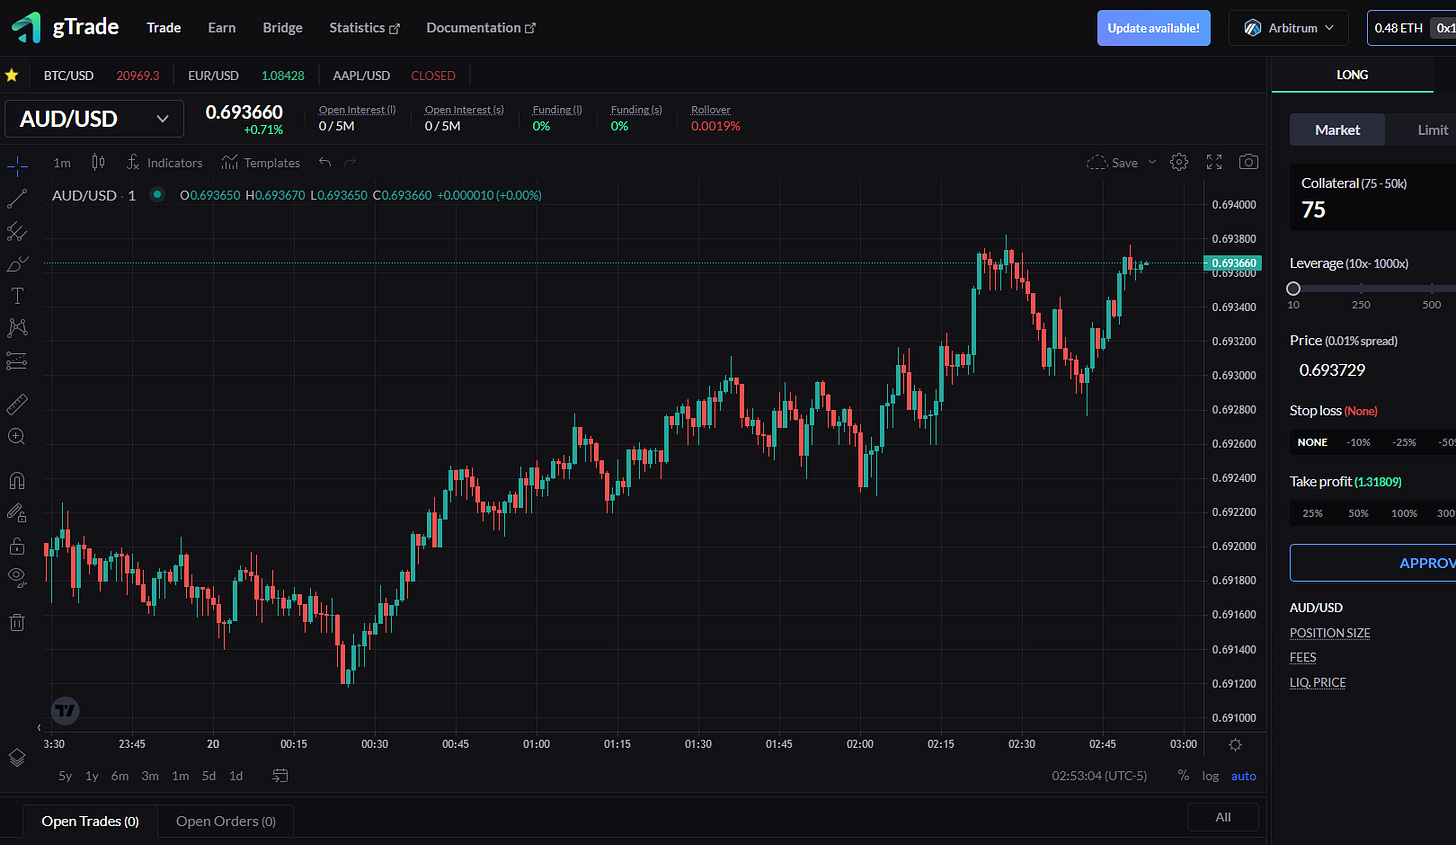Click the favorites star icon
This screenshot has height=845, width=1456.
coord(12,75)
